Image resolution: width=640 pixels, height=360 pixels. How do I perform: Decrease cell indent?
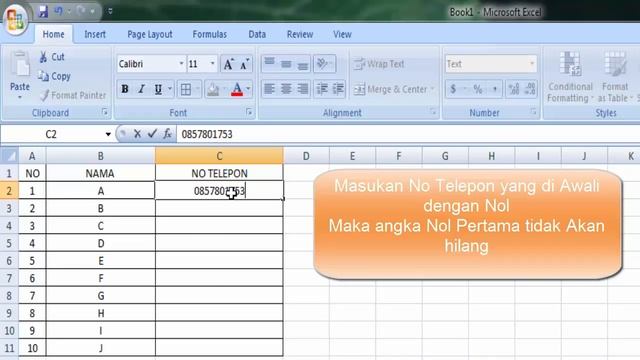(322, 89)
